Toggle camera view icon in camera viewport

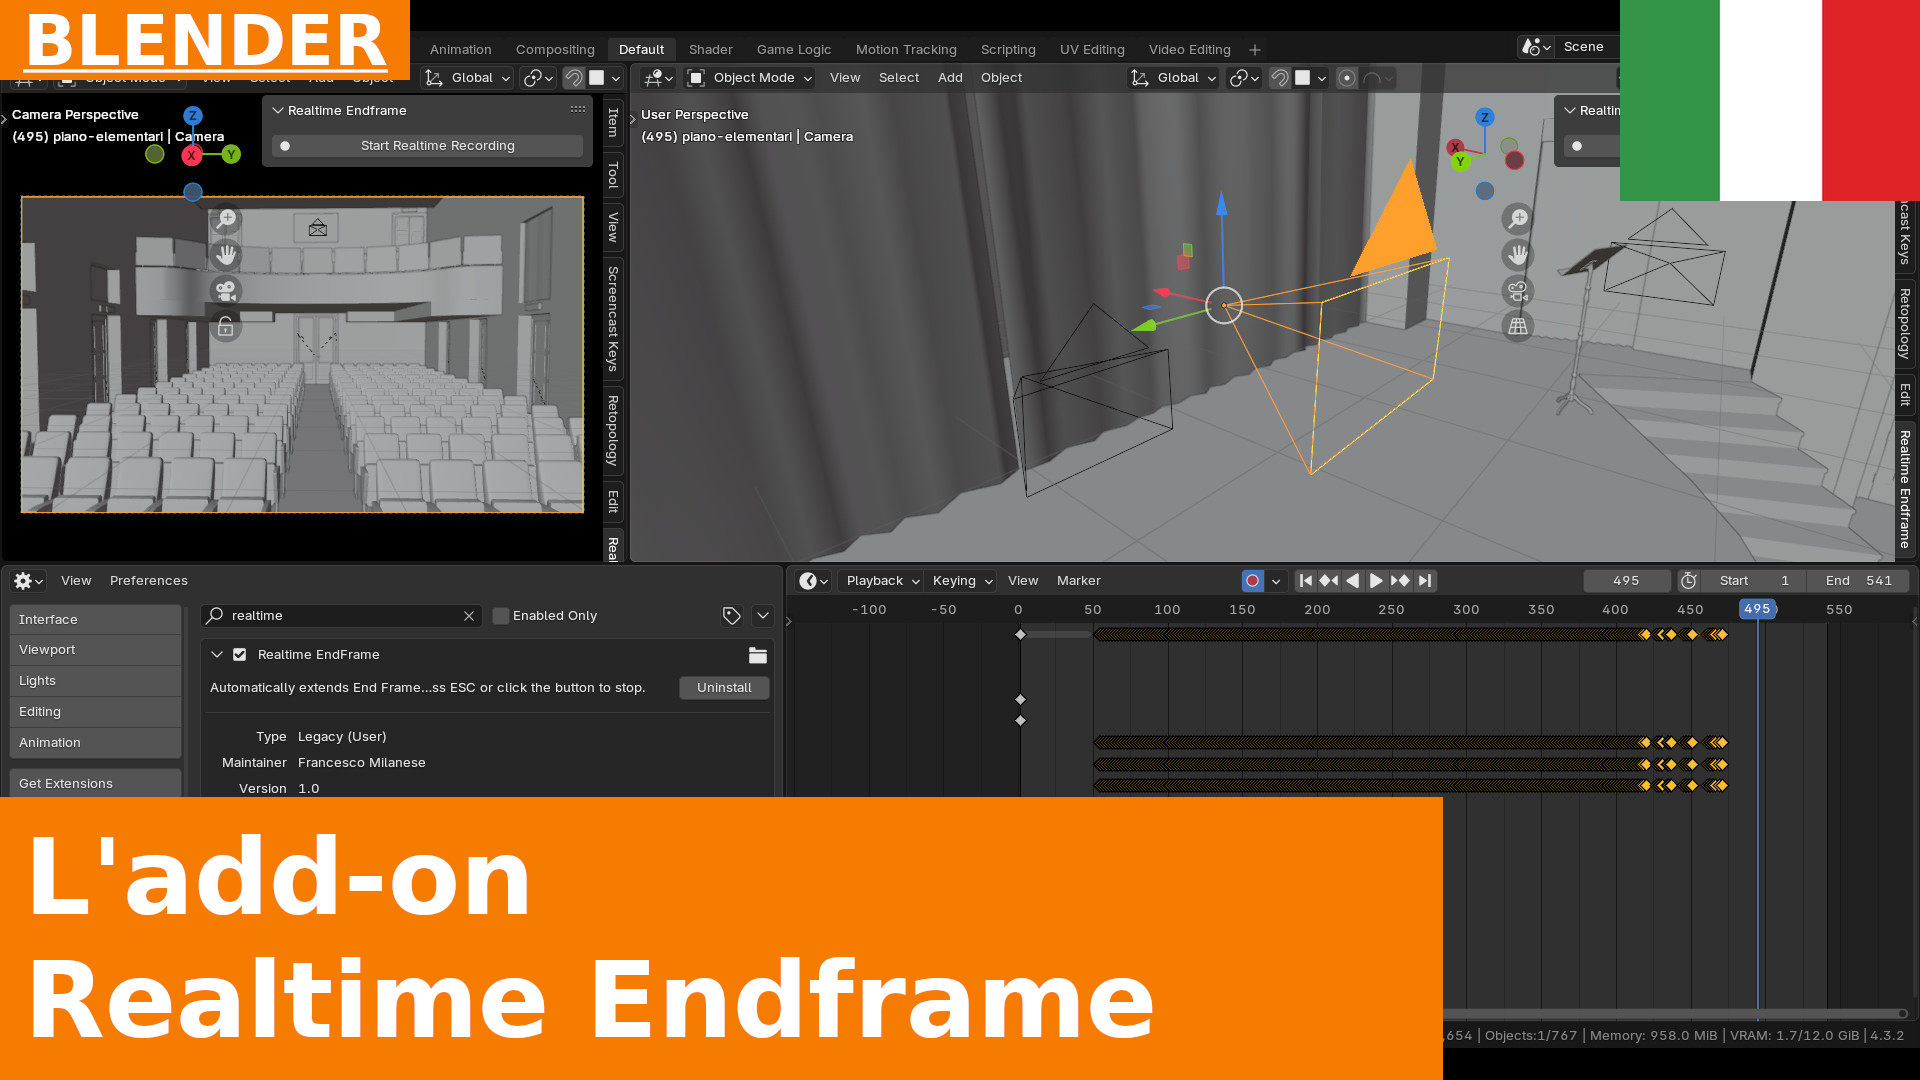pyautogui.click(x=226, y=291)
